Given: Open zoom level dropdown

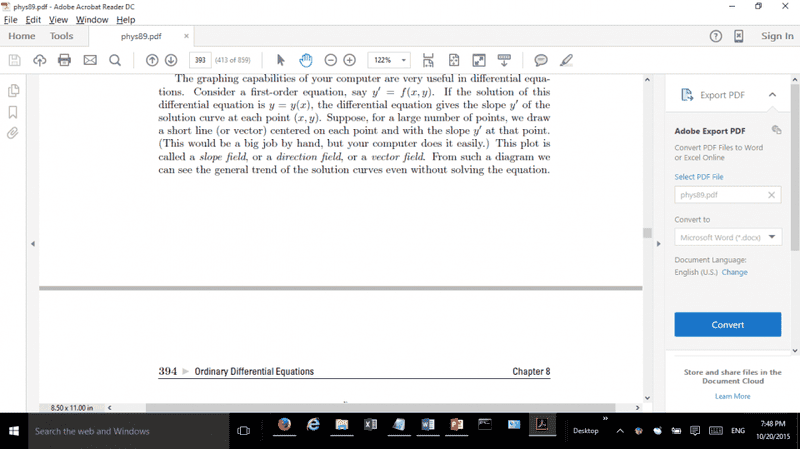Looking at the screenshot, I should tap(404, 60).
